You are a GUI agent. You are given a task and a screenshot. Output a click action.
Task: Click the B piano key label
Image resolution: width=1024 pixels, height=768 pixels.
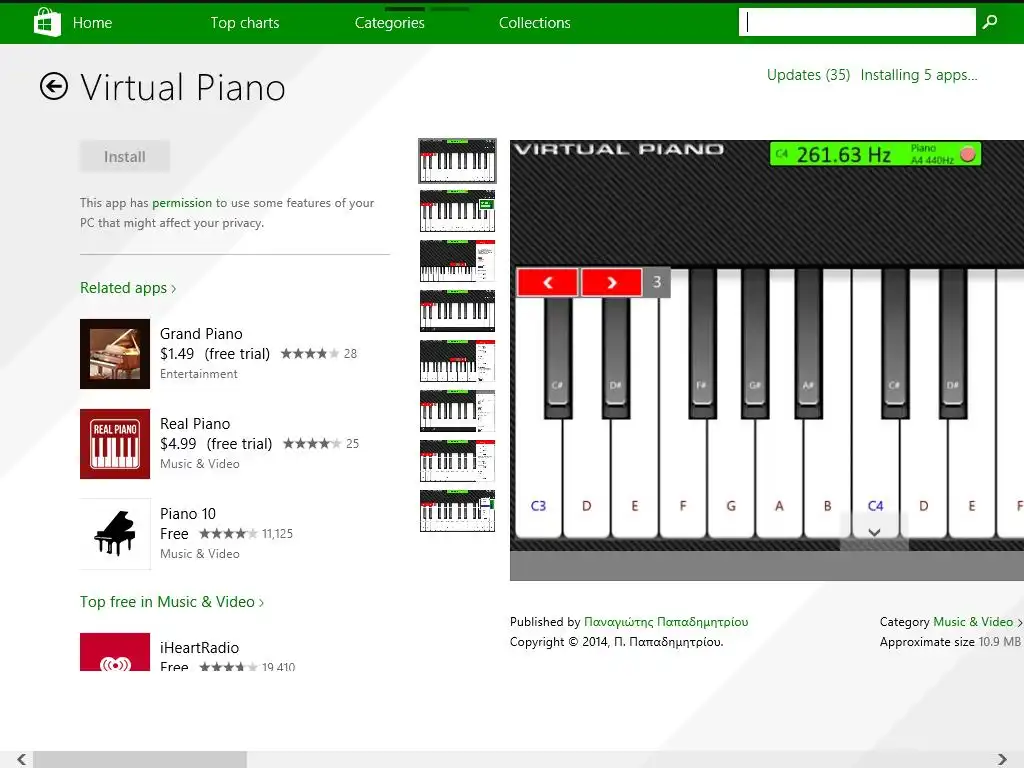pyautogui.click(x=827, y=505)
